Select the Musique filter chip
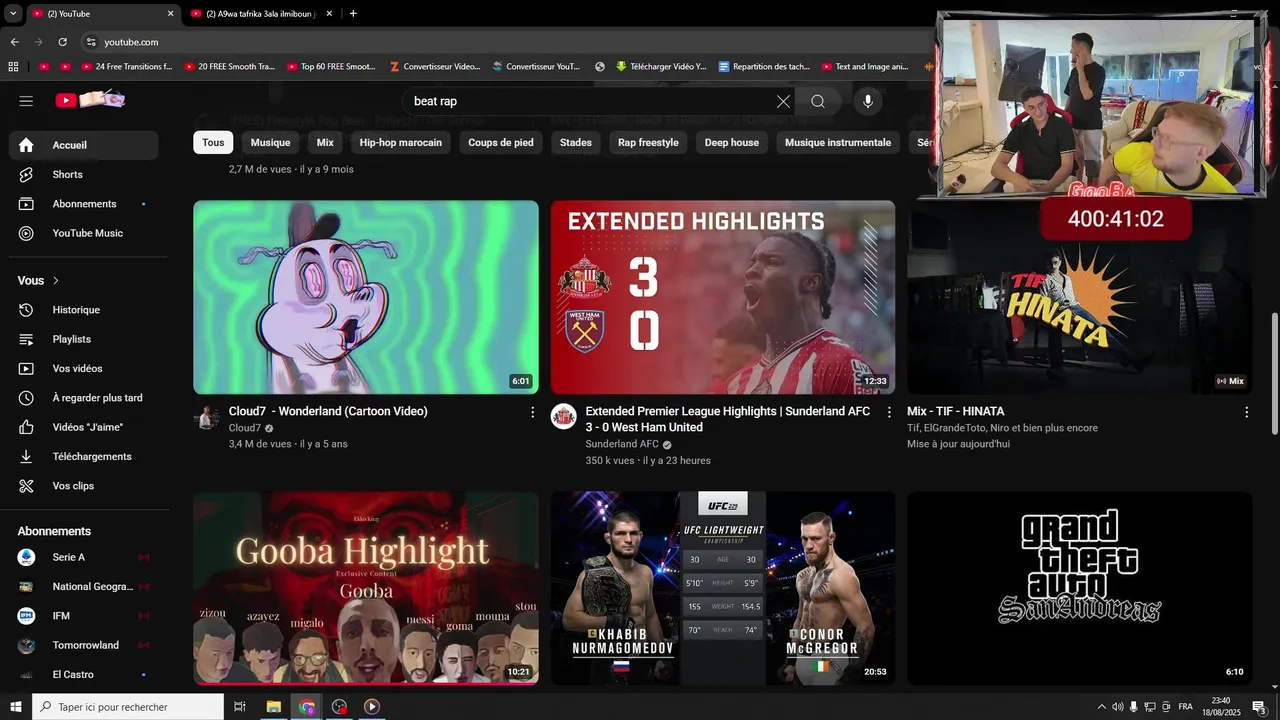The image size is (1280, 720). point(270,143)
